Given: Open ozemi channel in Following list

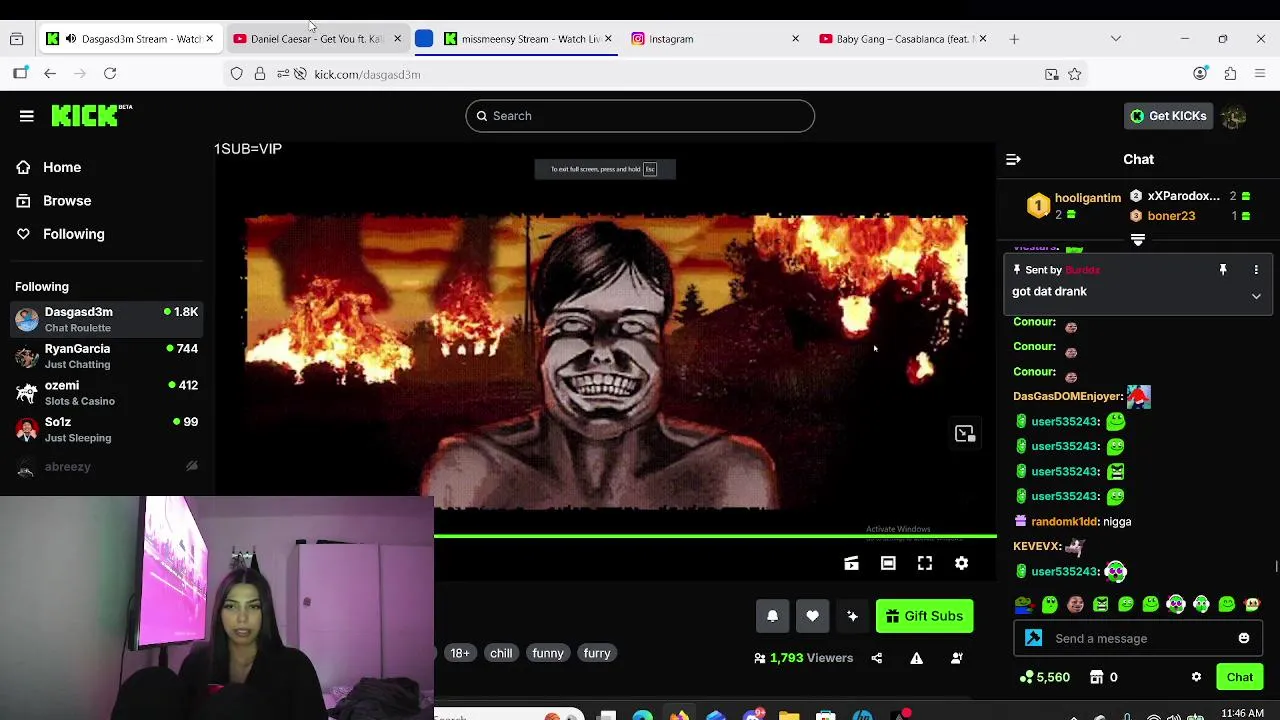Looking at the screenshot, I should tap(107, 393).
